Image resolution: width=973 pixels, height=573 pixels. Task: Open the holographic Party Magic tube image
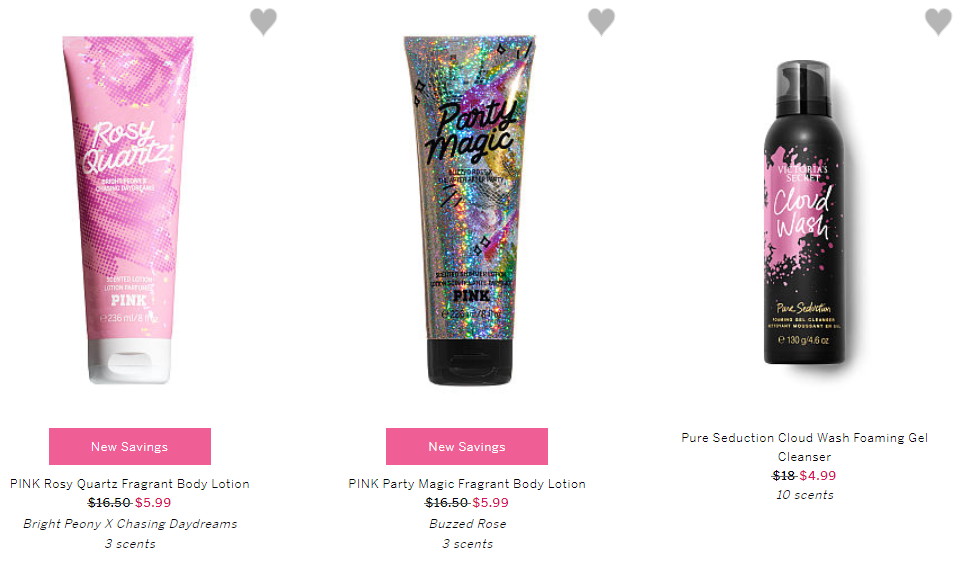(x=470, y=210)
